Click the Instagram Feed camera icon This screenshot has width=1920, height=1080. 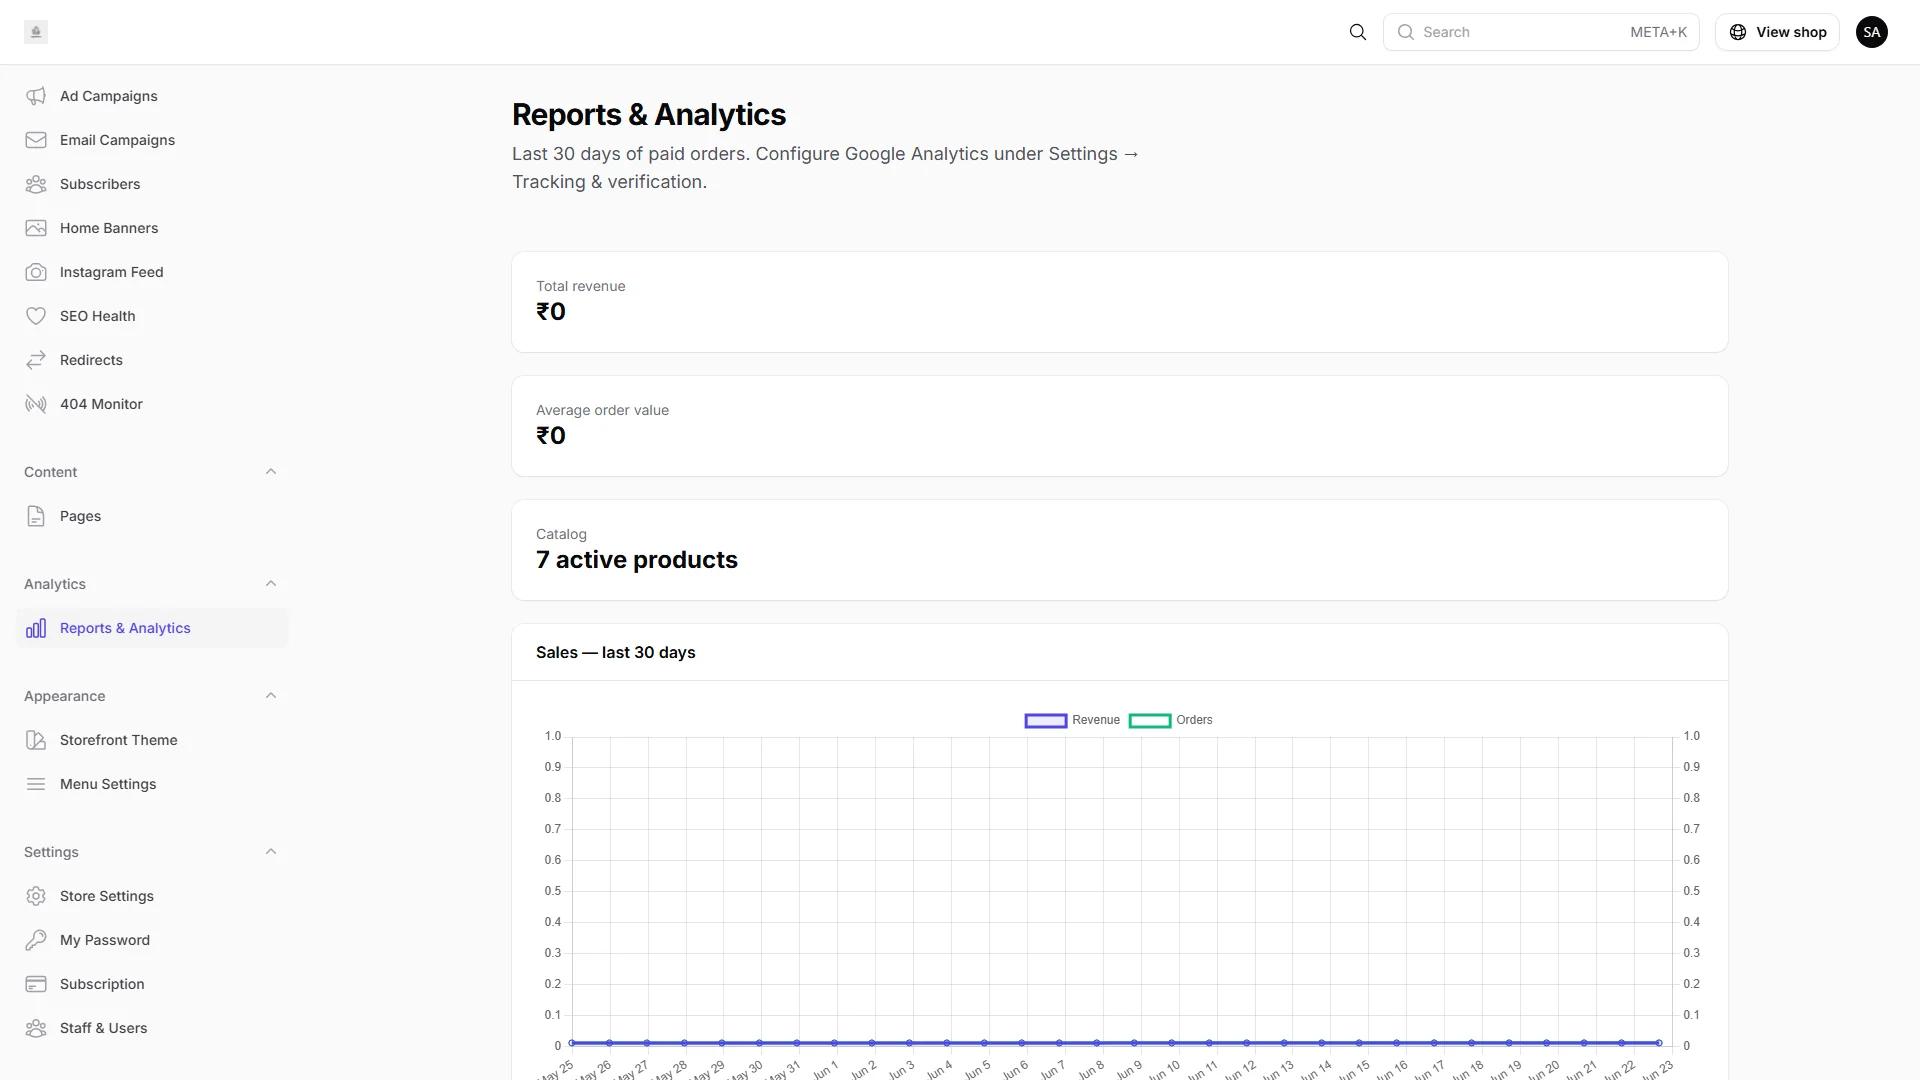point(36,272)
